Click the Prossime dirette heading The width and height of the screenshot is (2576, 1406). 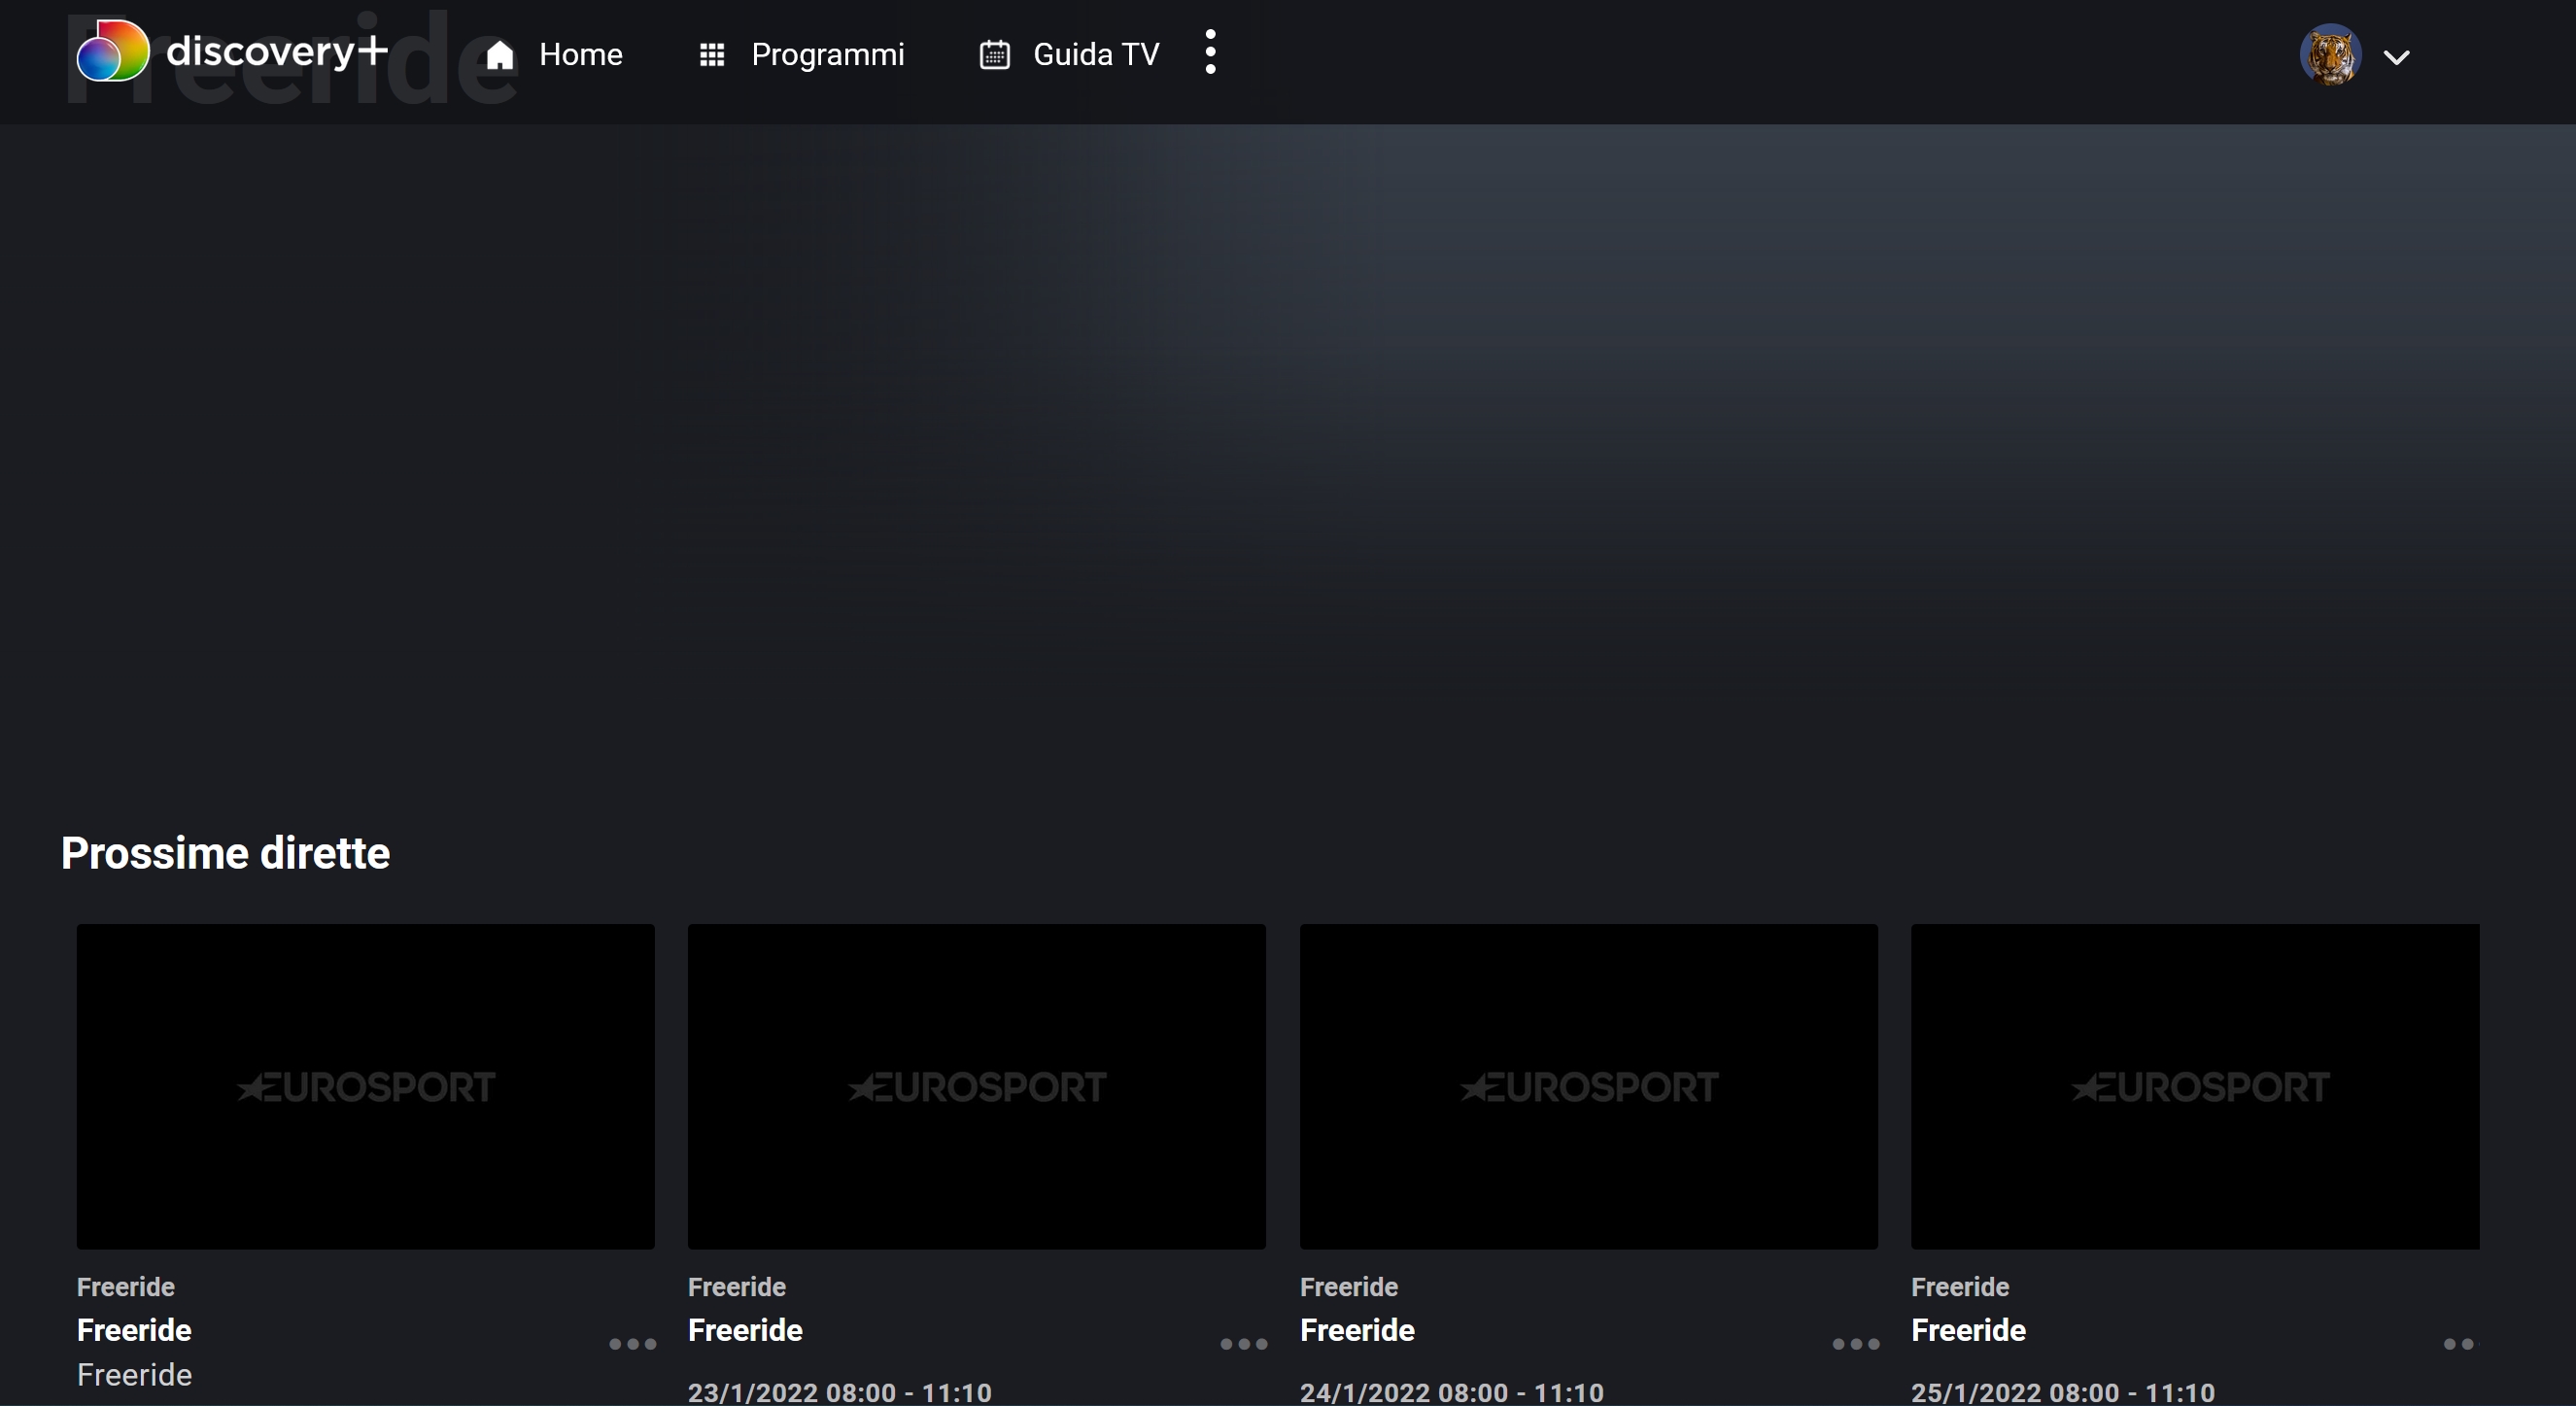click(x=225, y=853)
